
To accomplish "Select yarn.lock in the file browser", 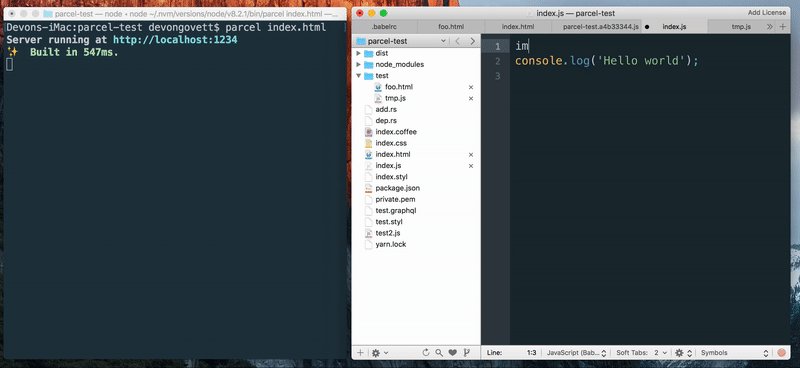I will (391, 244).
